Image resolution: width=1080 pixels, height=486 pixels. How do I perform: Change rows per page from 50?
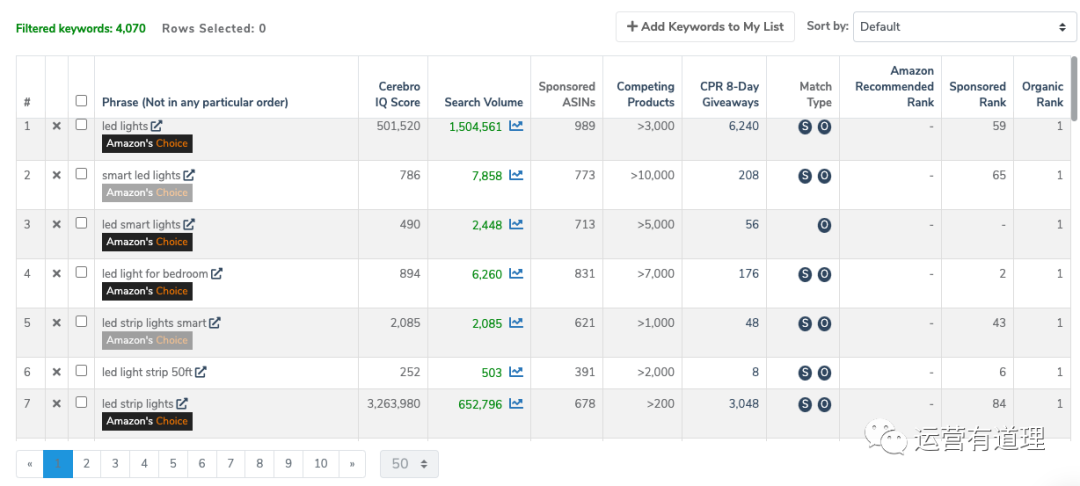coord(409,464)
